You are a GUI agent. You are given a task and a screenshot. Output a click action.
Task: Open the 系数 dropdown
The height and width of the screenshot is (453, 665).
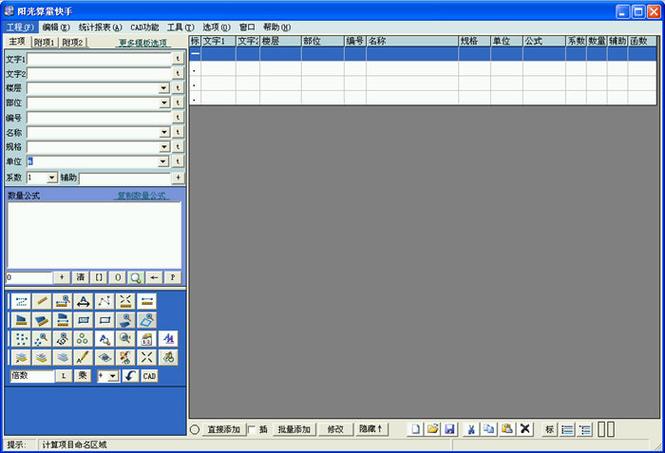click(52, 177)
